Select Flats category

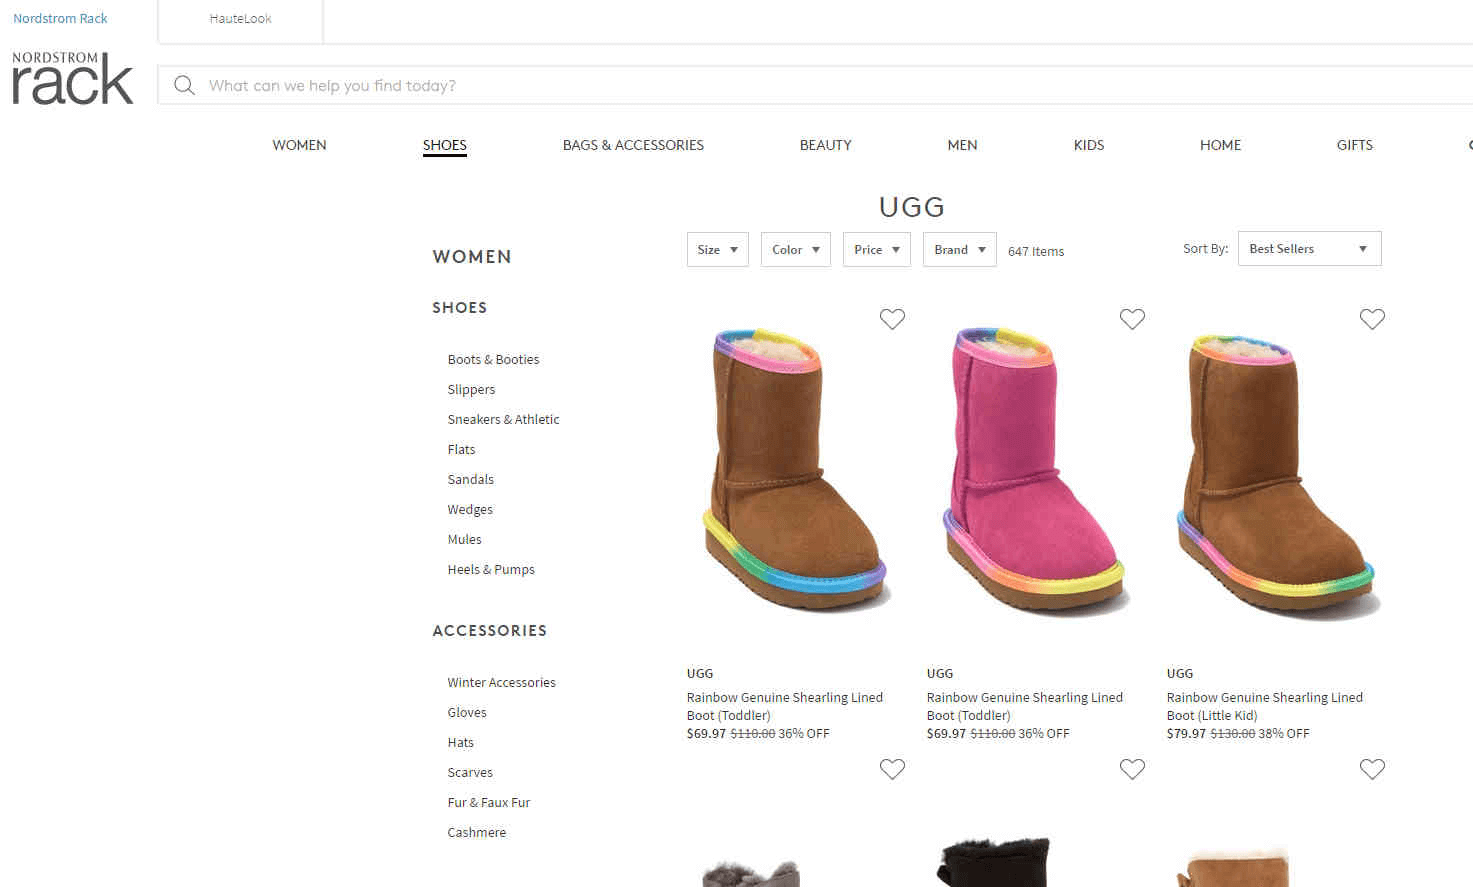coord(461,449)
